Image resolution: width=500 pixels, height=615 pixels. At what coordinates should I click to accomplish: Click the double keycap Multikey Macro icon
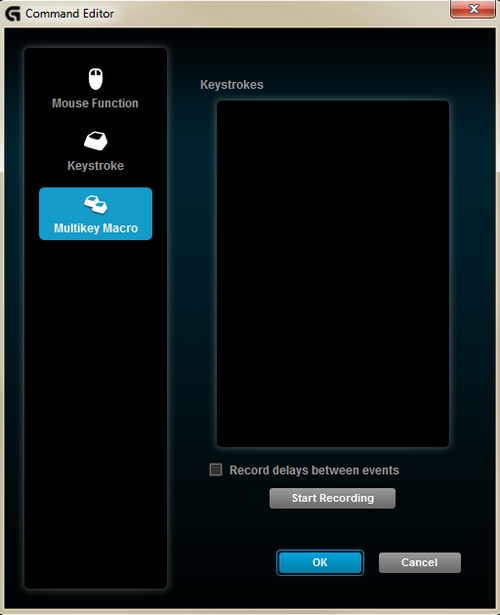coord(95,204)
